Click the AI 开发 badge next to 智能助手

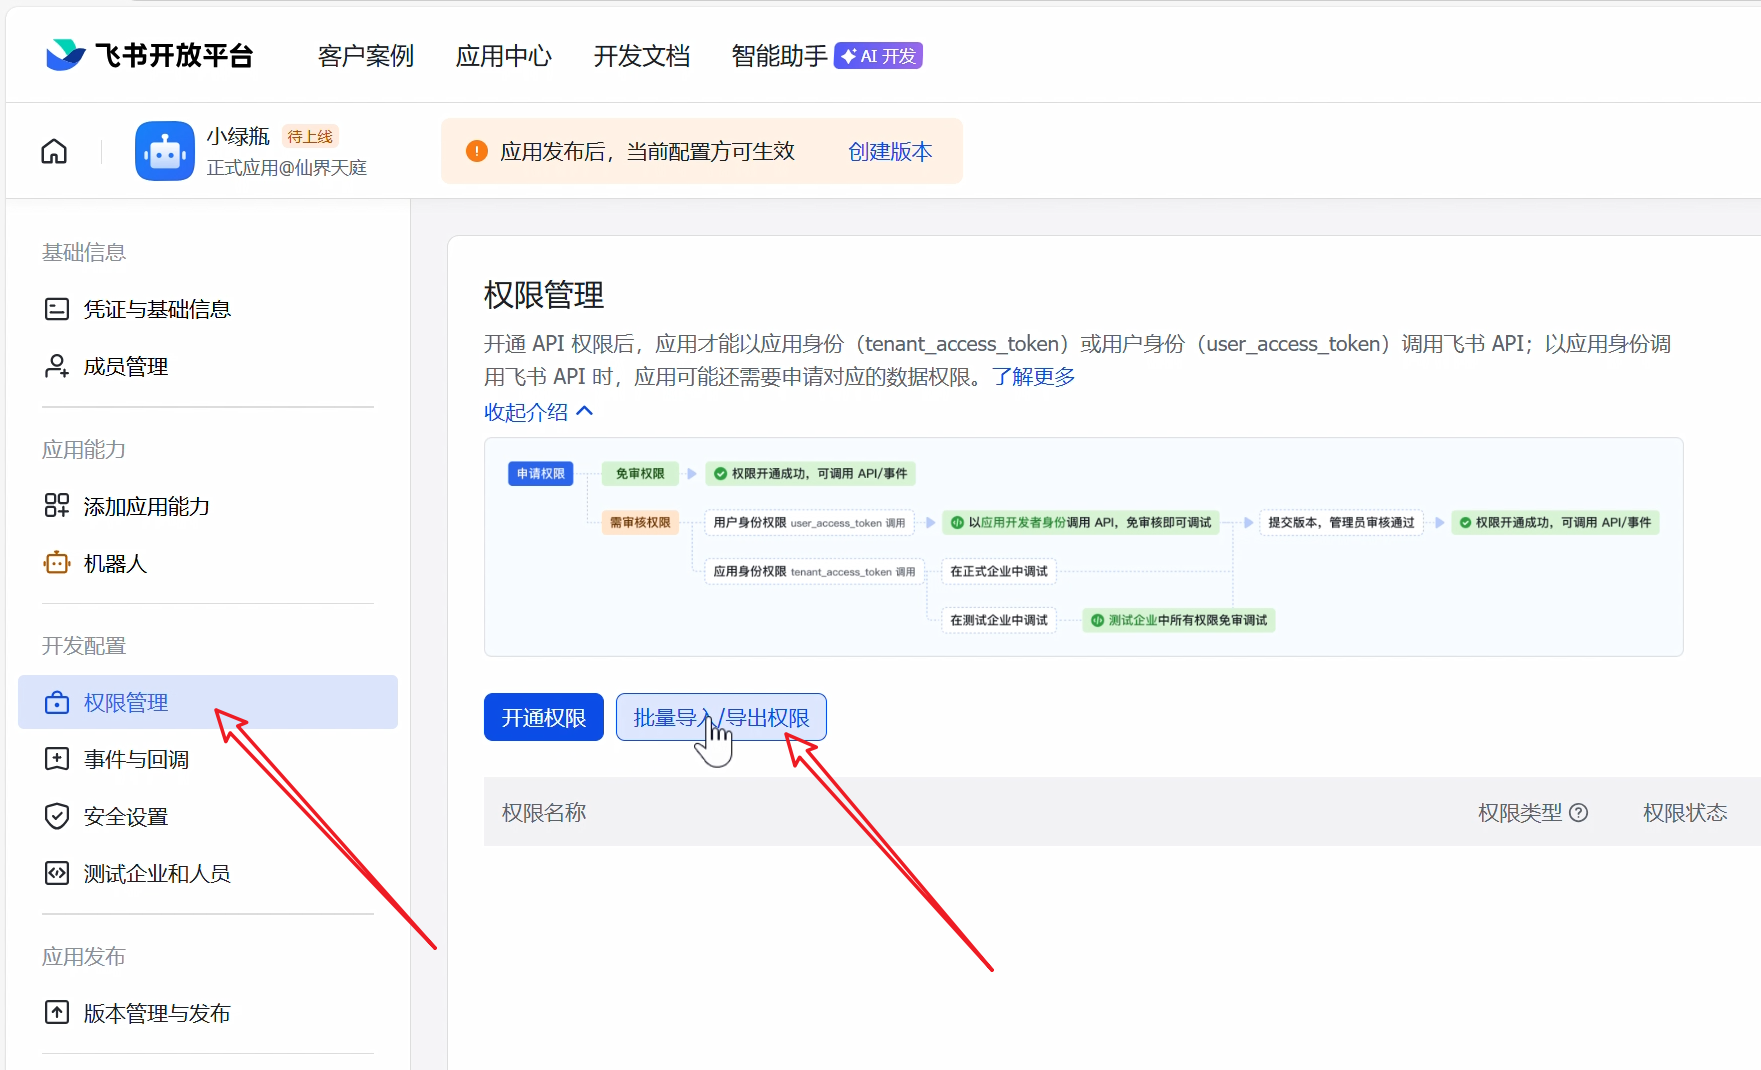tap(877, 56)
